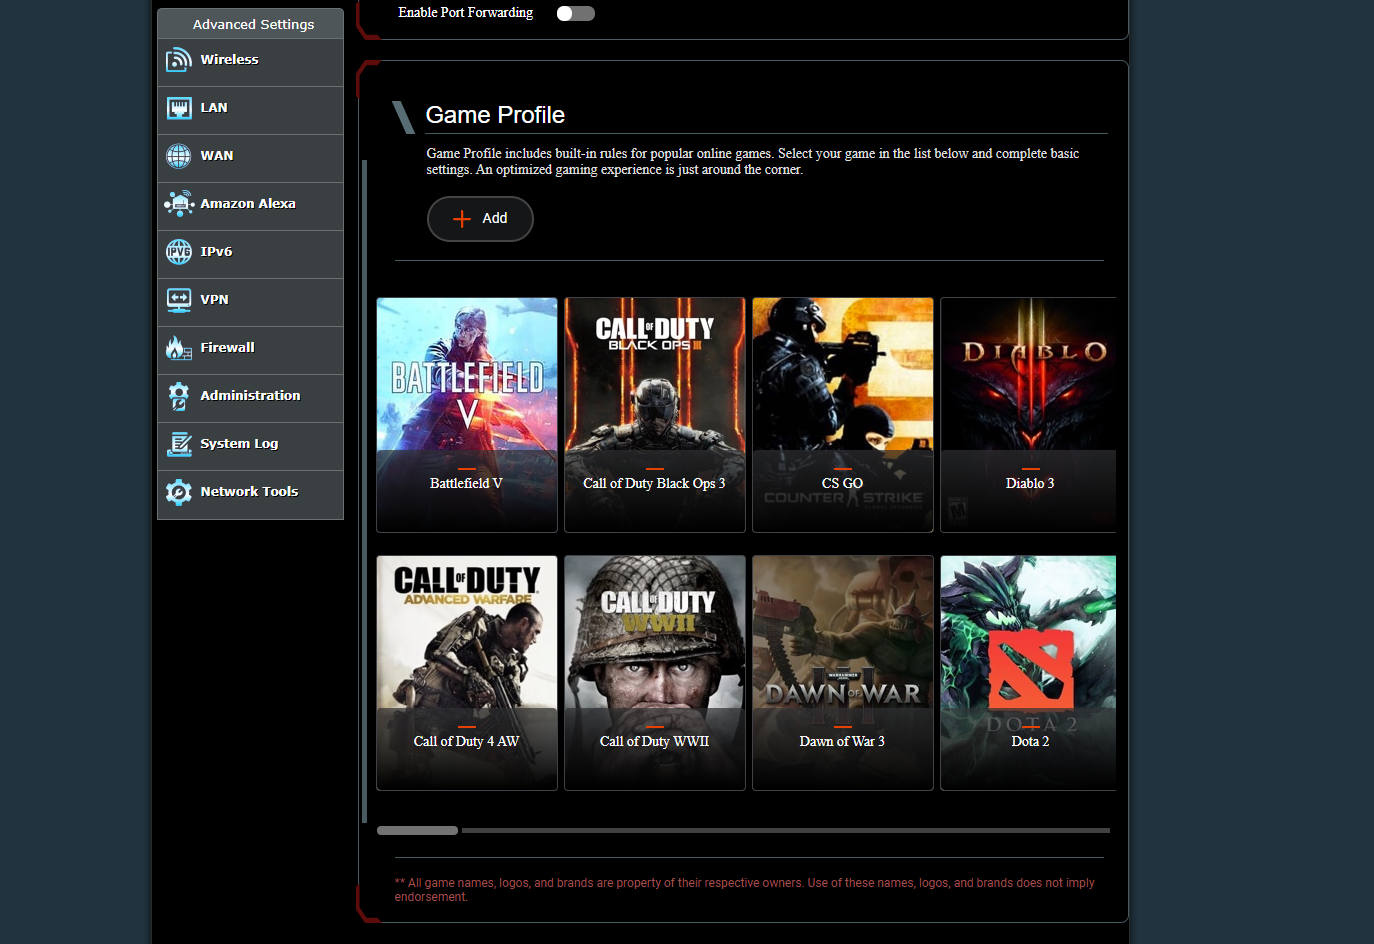Open the Network Tools page
1374x944 pixels.
point(250,493)
